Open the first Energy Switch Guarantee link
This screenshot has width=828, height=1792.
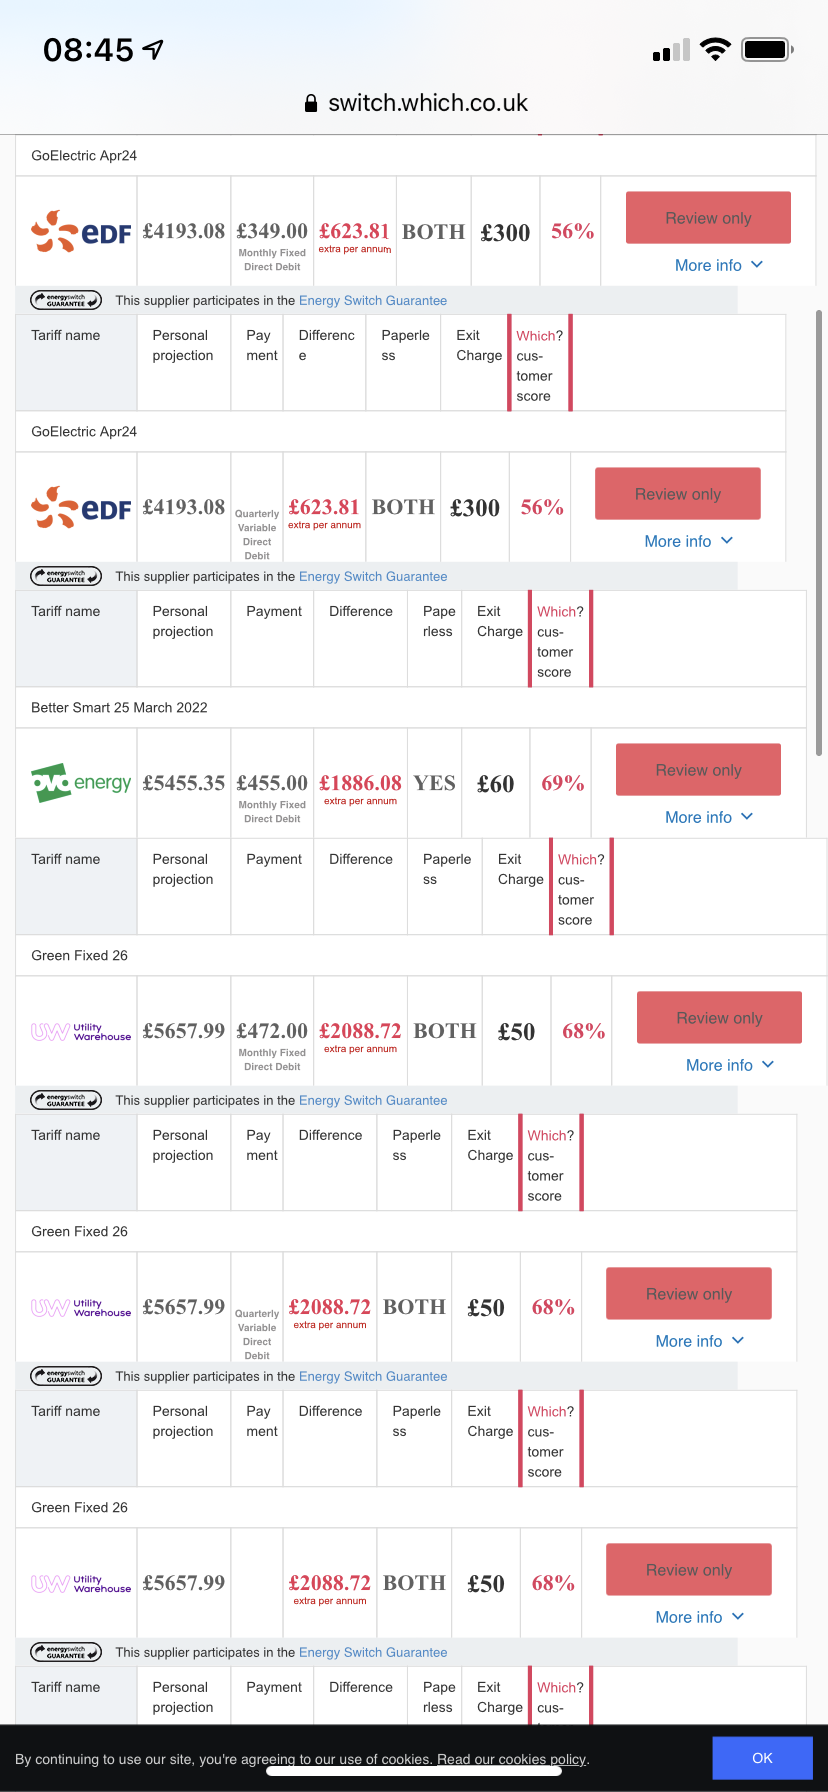tap(373, 300)
